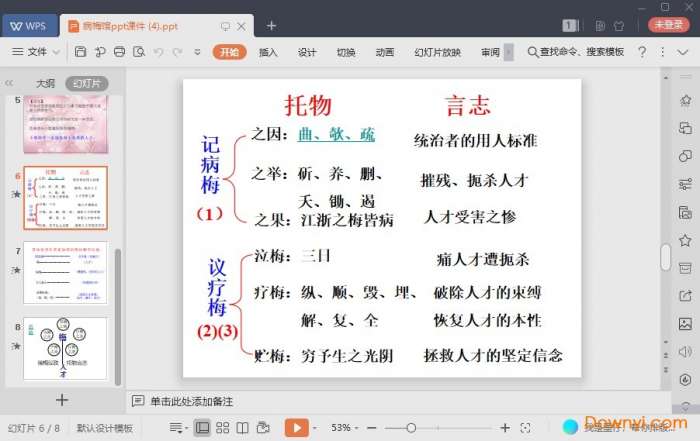Expand quick access toolbar dropdown
This screenshot has width=700, height=441.
197,52
